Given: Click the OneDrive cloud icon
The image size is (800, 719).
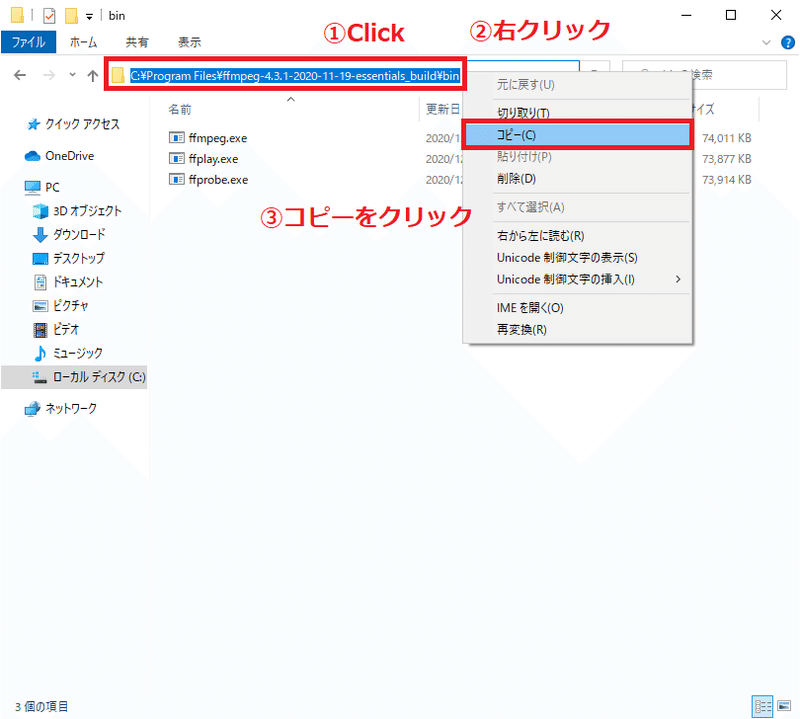Looking at the screenshot, I should (32, 156).
